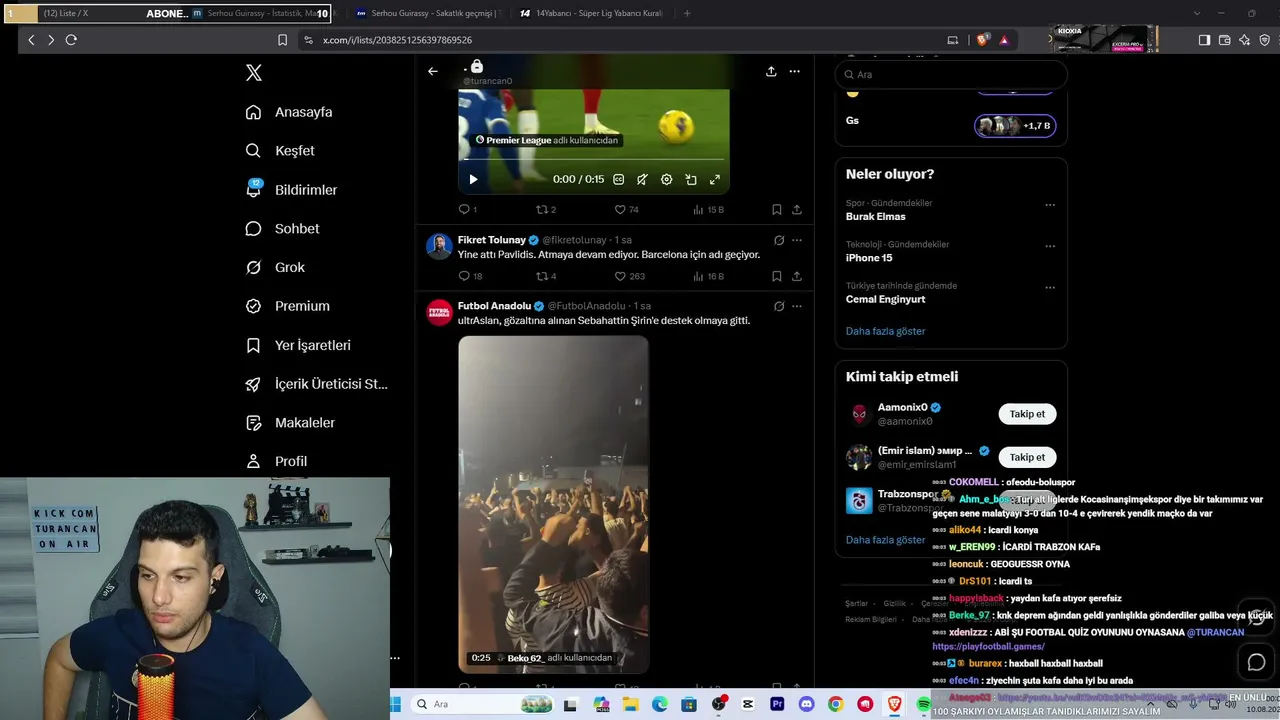
Task: Open more options for iPhone 15 trend
Action: pyautogui.click(x=1050, y=246)
